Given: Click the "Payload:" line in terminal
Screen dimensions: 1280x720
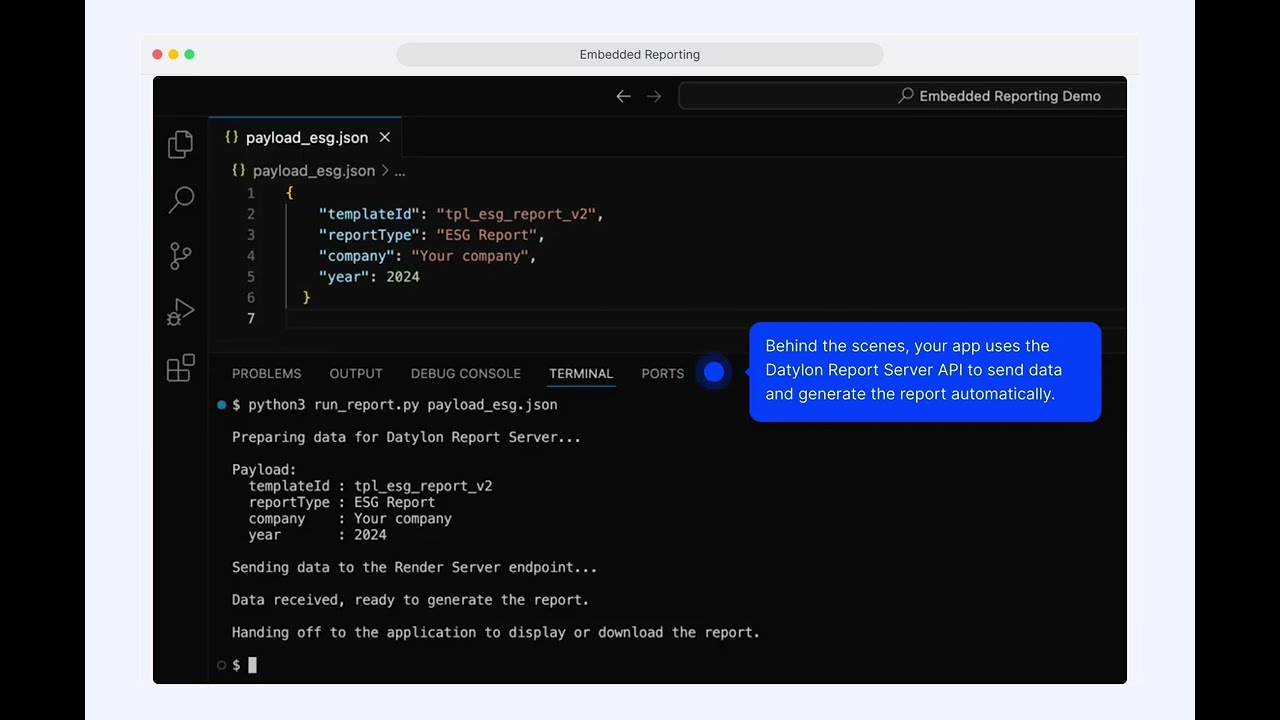Looking at the screenshot, I should tap(264, 470).
